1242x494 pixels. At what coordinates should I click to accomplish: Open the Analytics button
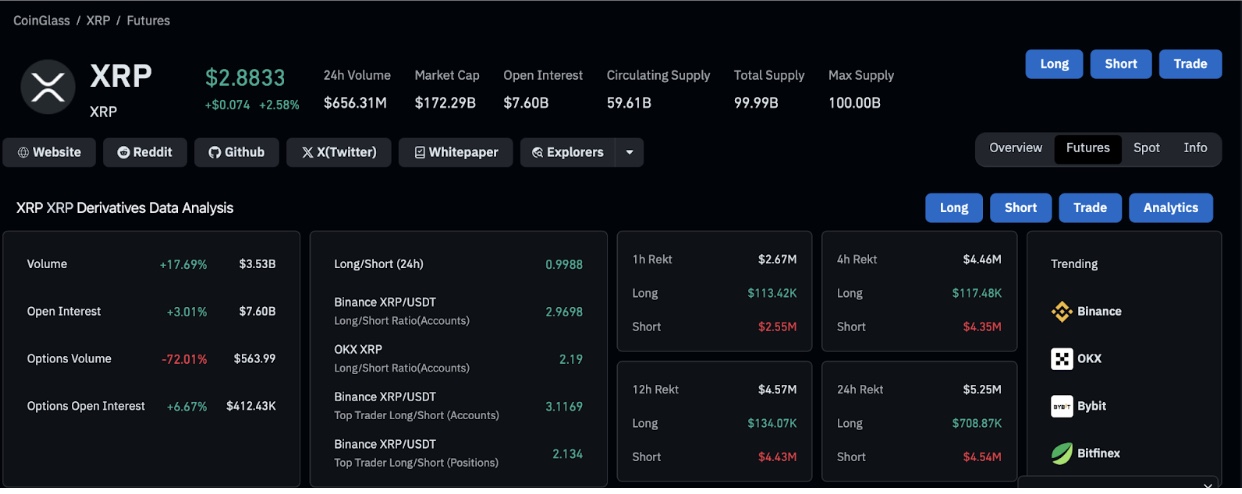click(x=1171, y=208)
